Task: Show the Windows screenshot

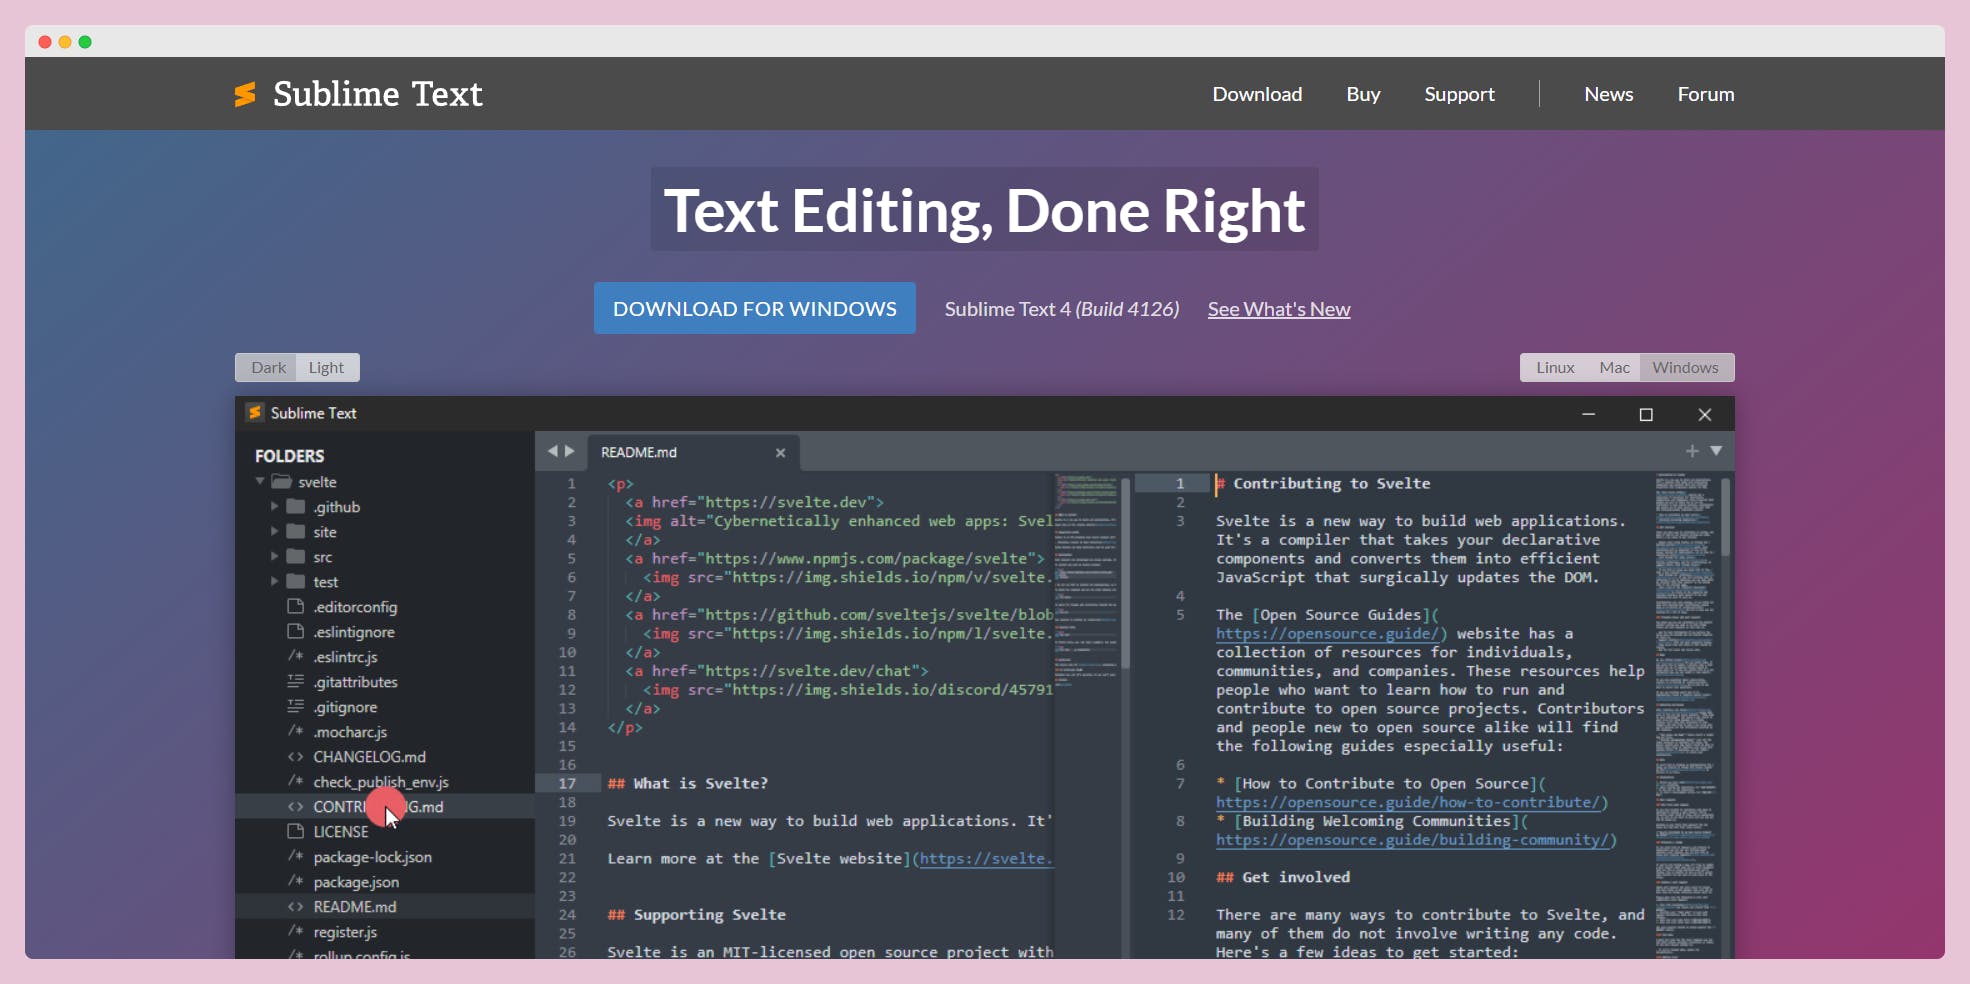Action: point(1685,367)
